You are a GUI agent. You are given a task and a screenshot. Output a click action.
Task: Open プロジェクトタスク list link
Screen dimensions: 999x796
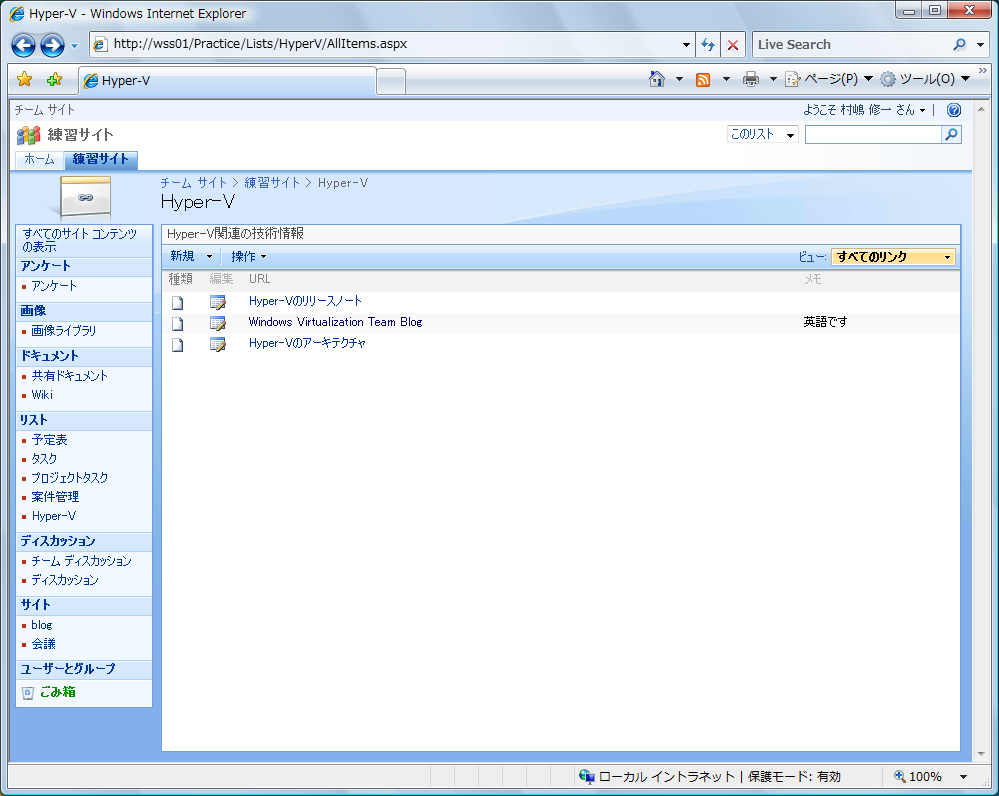(69, 478)
